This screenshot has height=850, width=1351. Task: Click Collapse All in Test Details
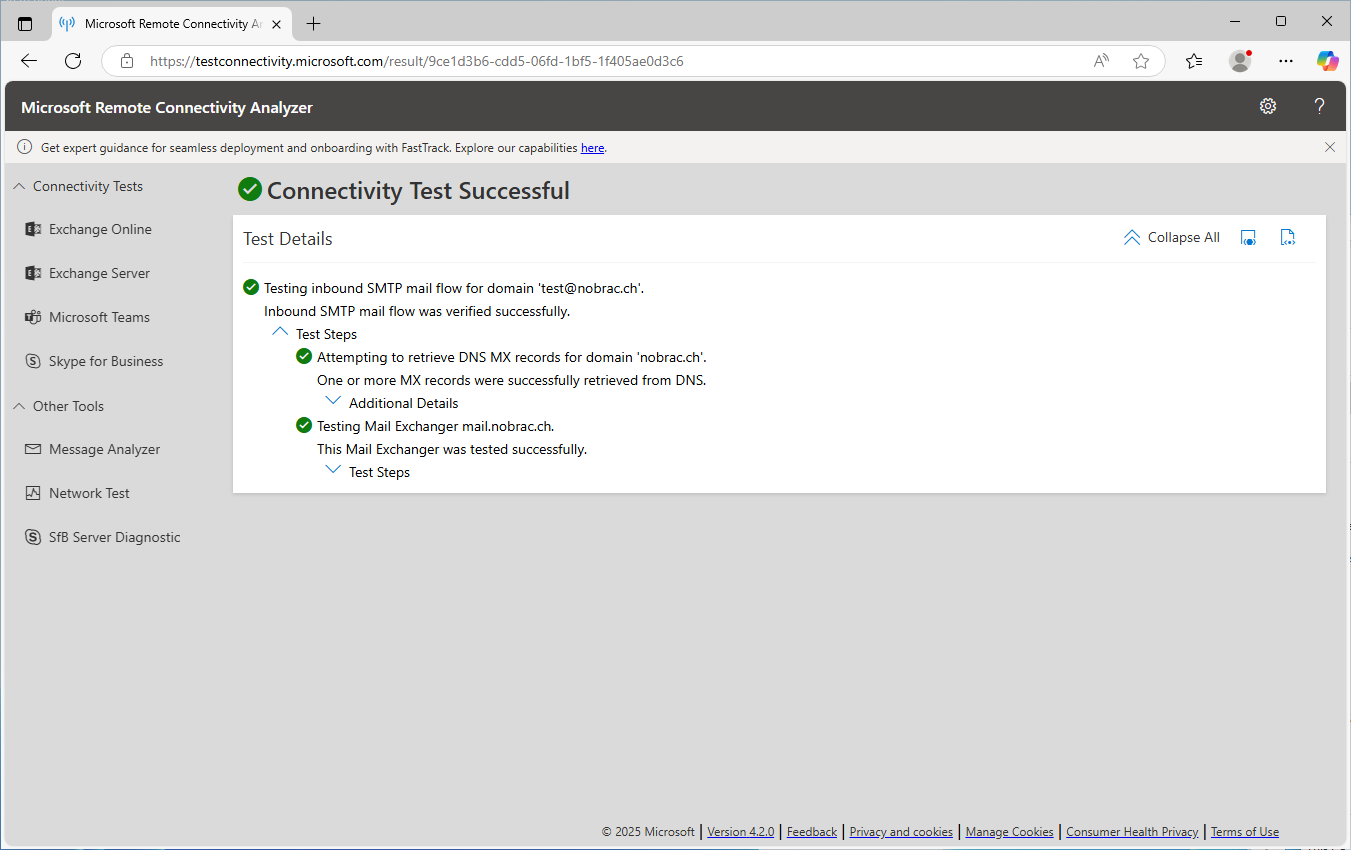[1172, 237]
